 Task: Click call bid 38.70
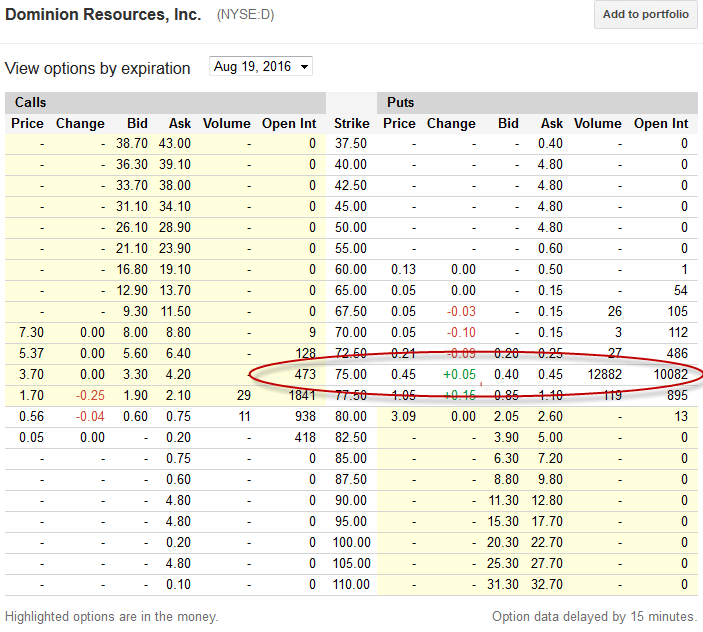[132, 143]
